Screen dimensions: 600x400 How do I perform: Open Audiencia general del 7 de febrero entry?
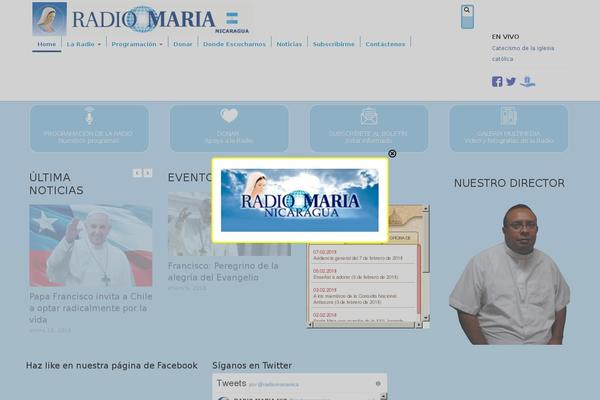(x=358, y=258)
